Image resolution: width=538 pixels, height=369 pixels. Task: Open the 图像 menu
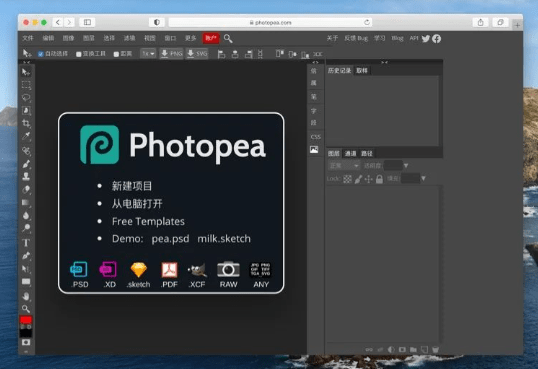pyautogui.click(x=69, y=38)
